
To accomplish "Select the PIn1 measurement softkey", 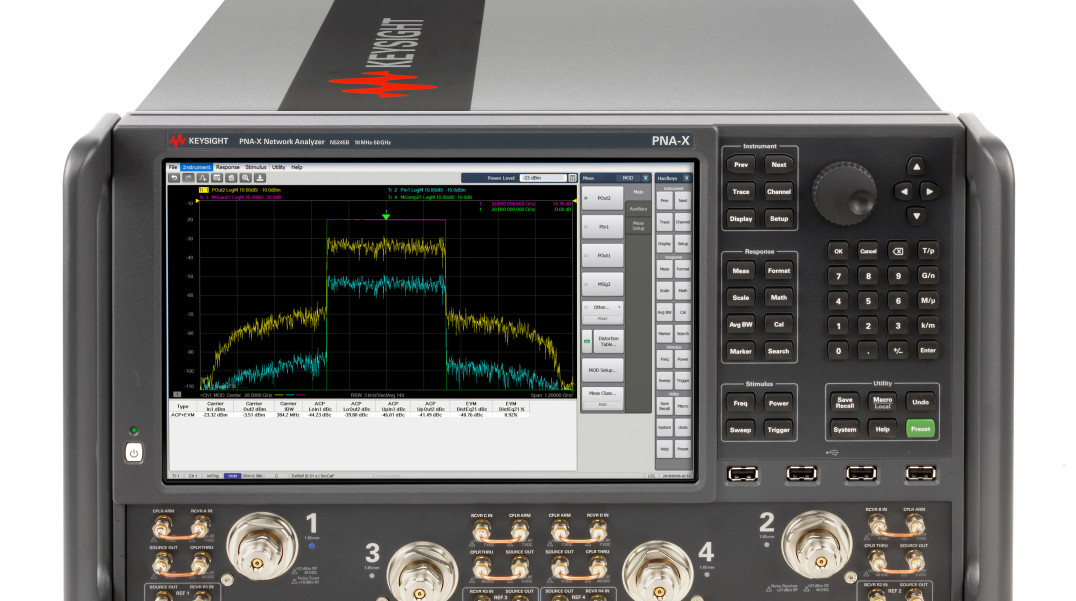I will (603, 226).
